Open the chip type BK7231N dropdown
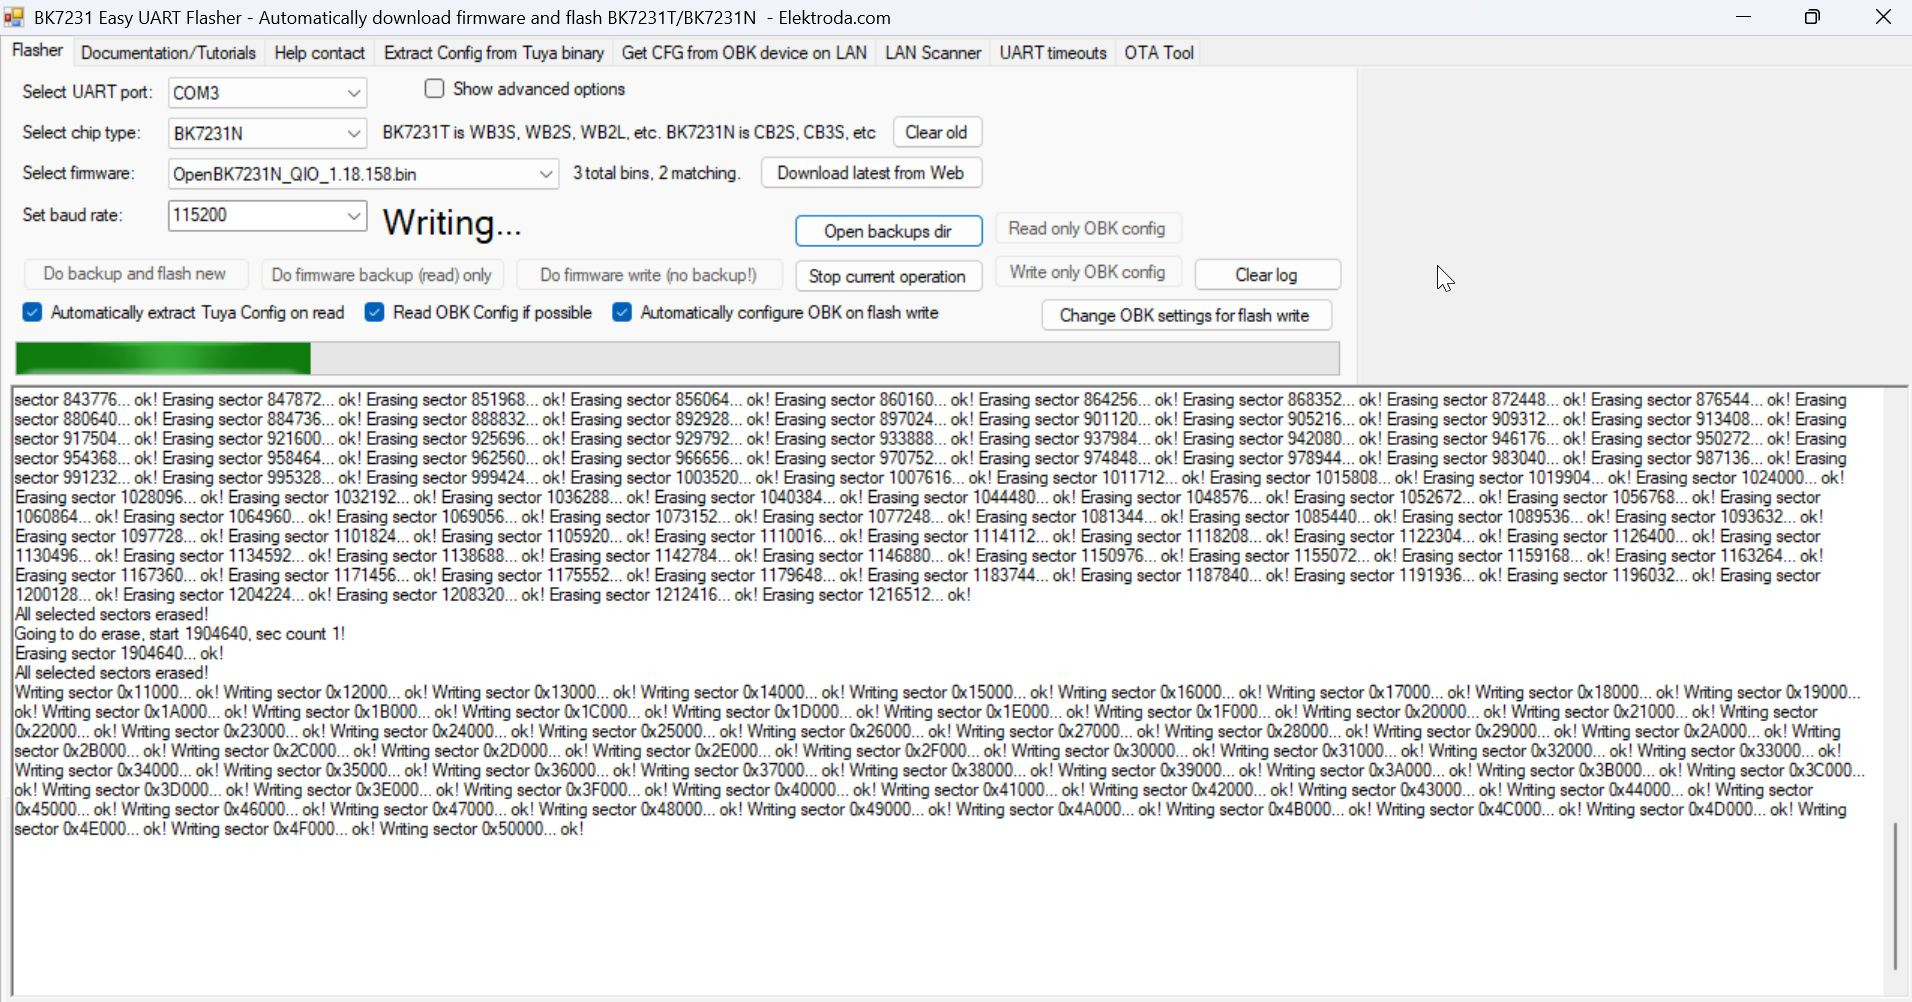Viewport: 1912px width, 1002px height. click(x=353, y=133)
